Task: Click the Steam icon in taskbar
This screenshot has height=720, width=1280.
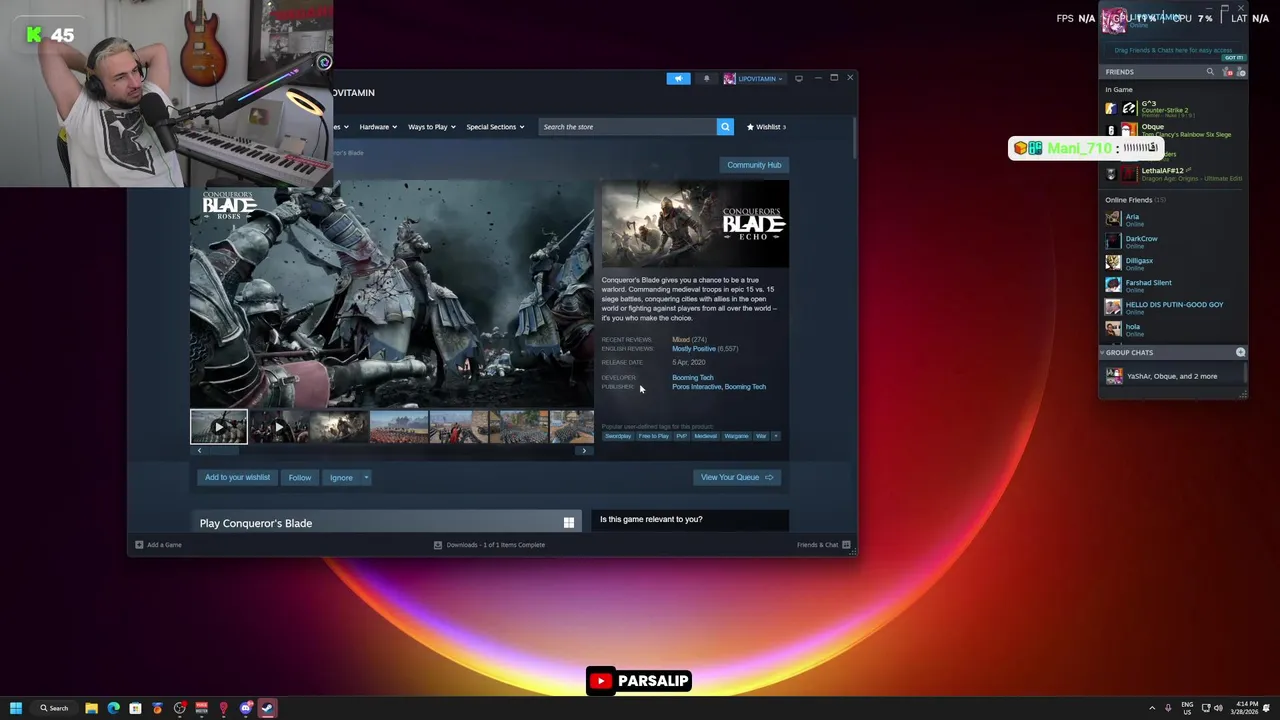Action: point(267,708)
